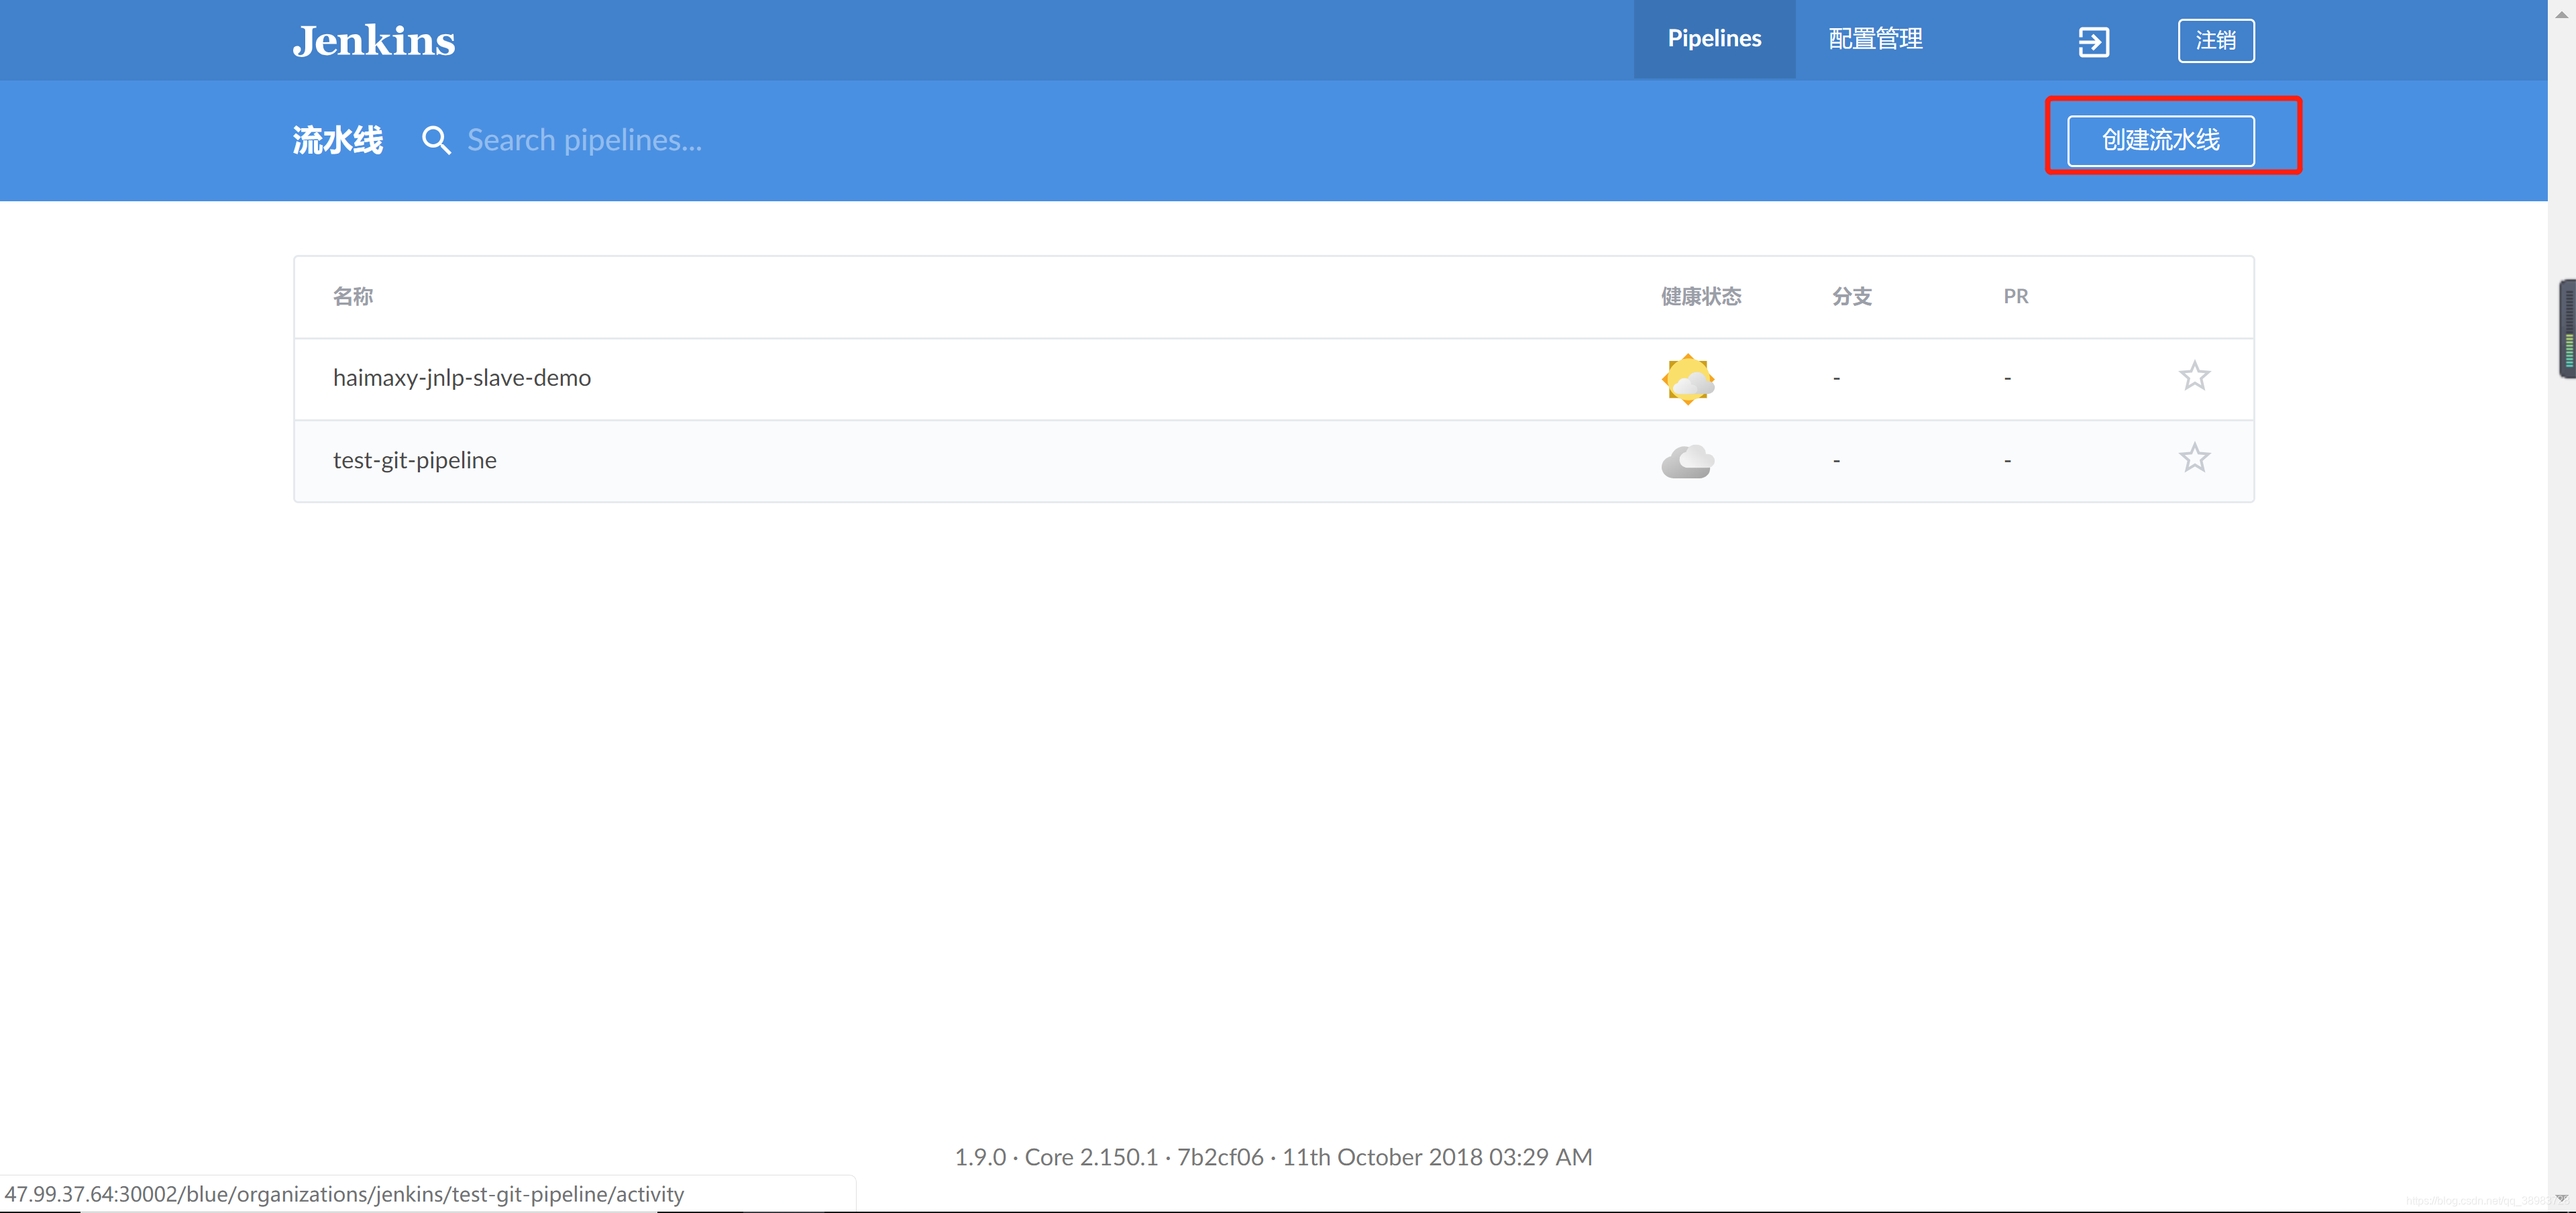Favorite the haimaxy-jnlp-slave-demo pipeline star
Viewport: 2576px width, 1213px height.
click(2194, 377)
